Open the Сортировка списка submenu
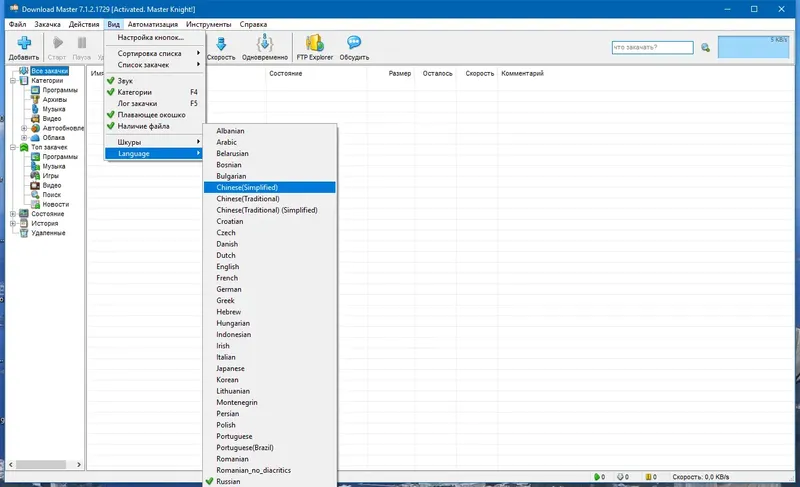The width and height of the screenshot is (800, 487). [x=154, y=53]
